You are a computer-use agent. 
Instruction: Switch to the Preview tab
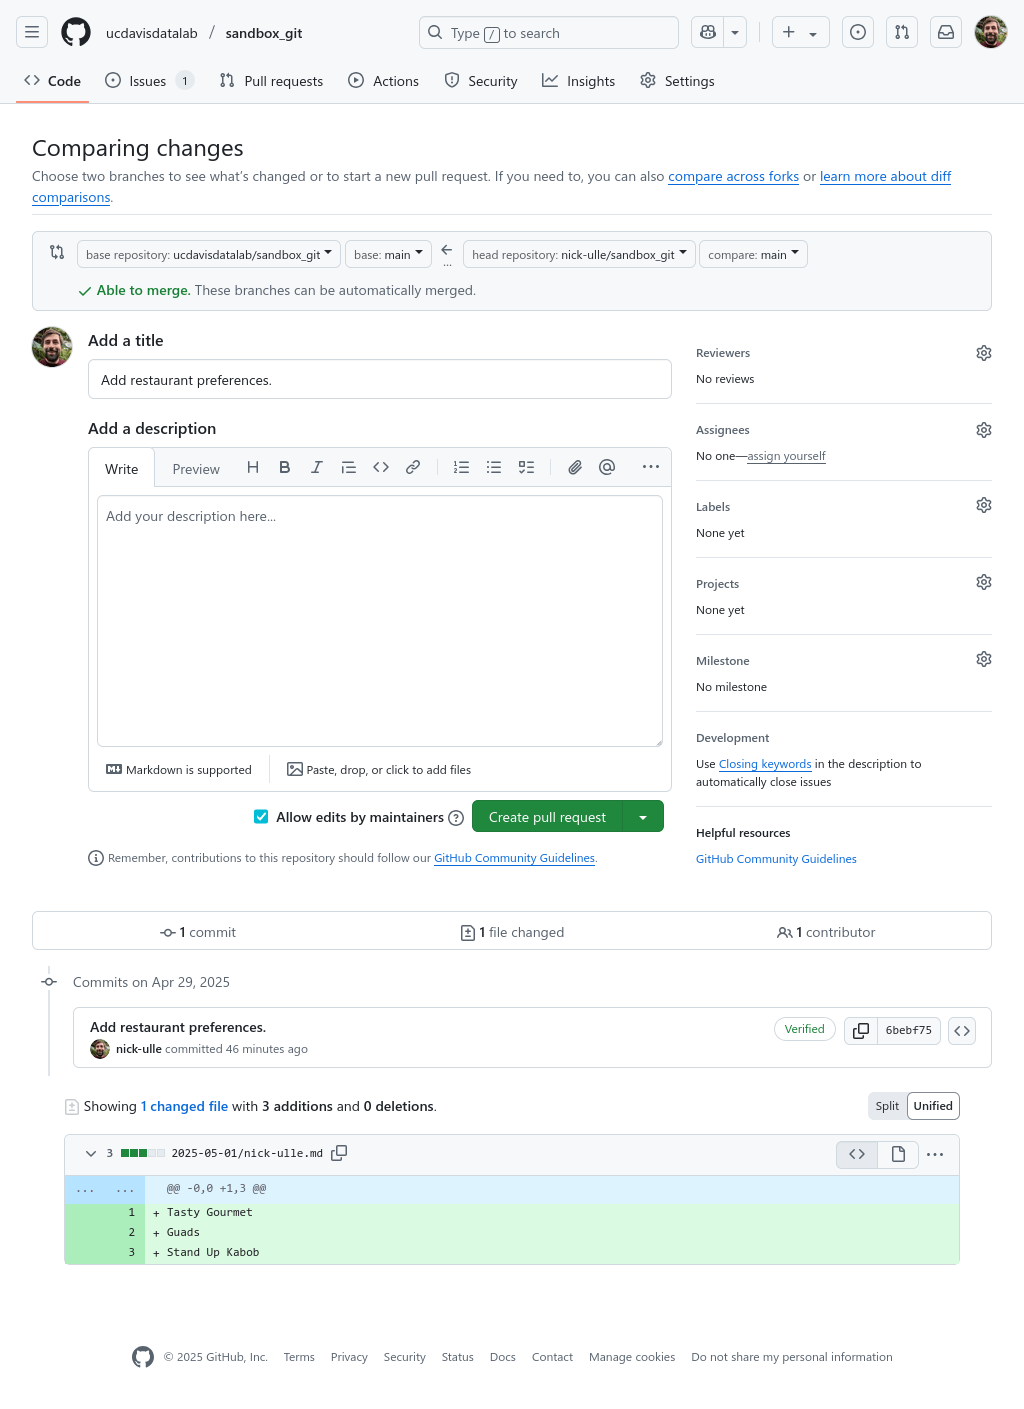[x=195, y=468]
